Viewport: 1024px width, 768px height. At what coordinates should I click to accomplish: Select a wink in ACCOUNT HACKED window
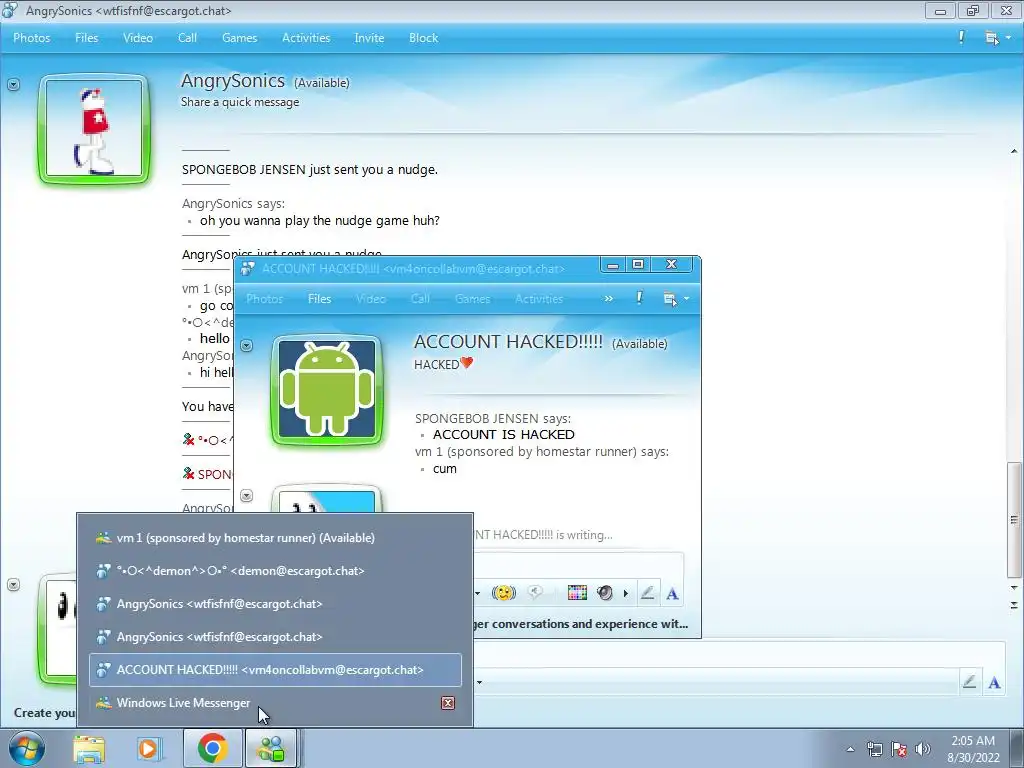[504, 592]
